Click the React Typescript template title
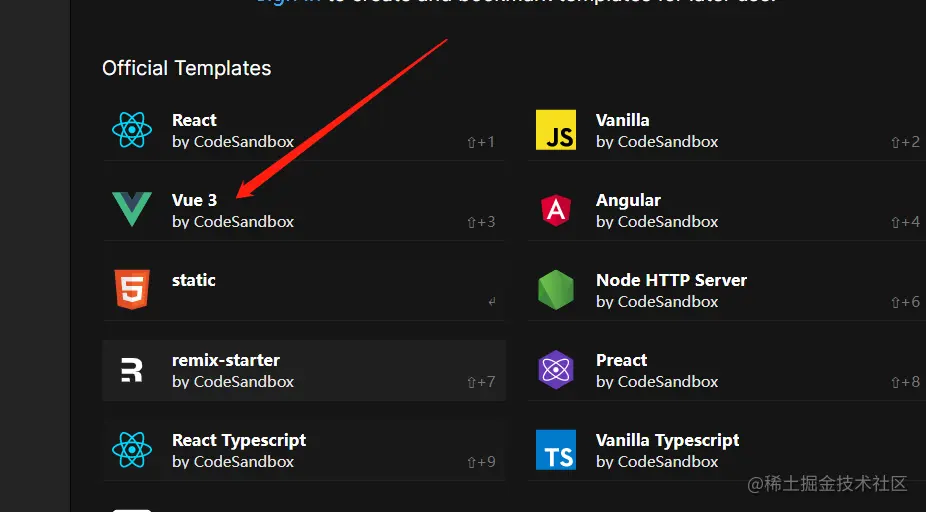926x512 pixels. 239,440
